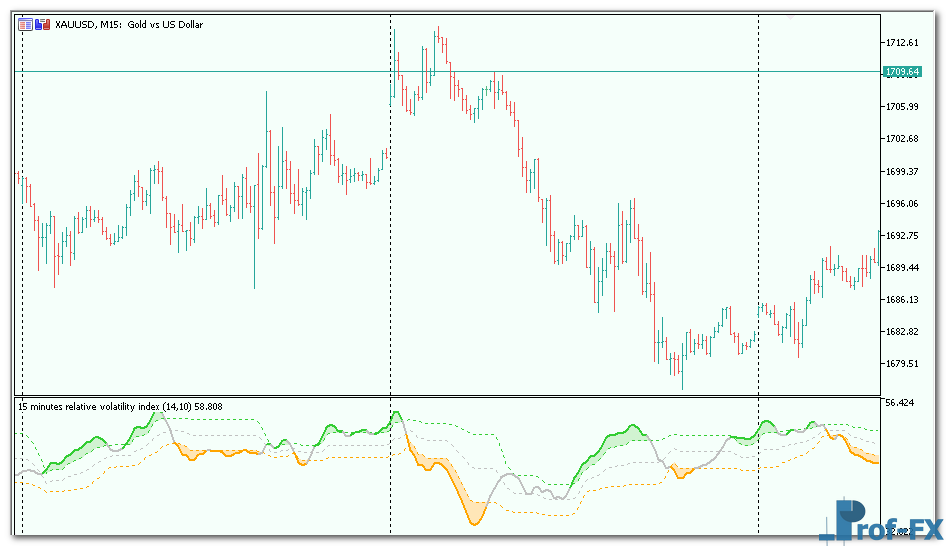Click the 1679.51 price scale label

(x=902, y=364)
